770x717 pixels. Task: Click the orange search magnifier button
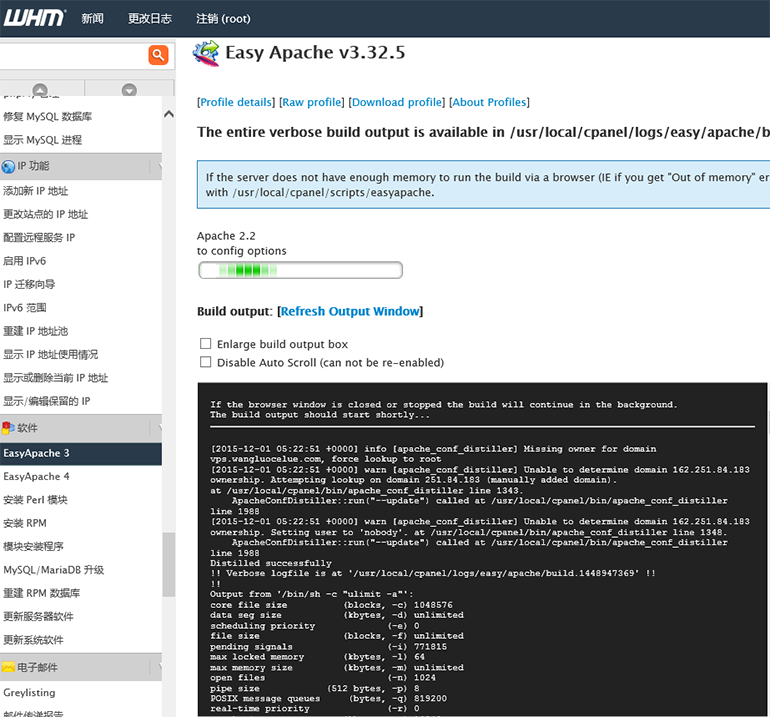tap(158, 55)
